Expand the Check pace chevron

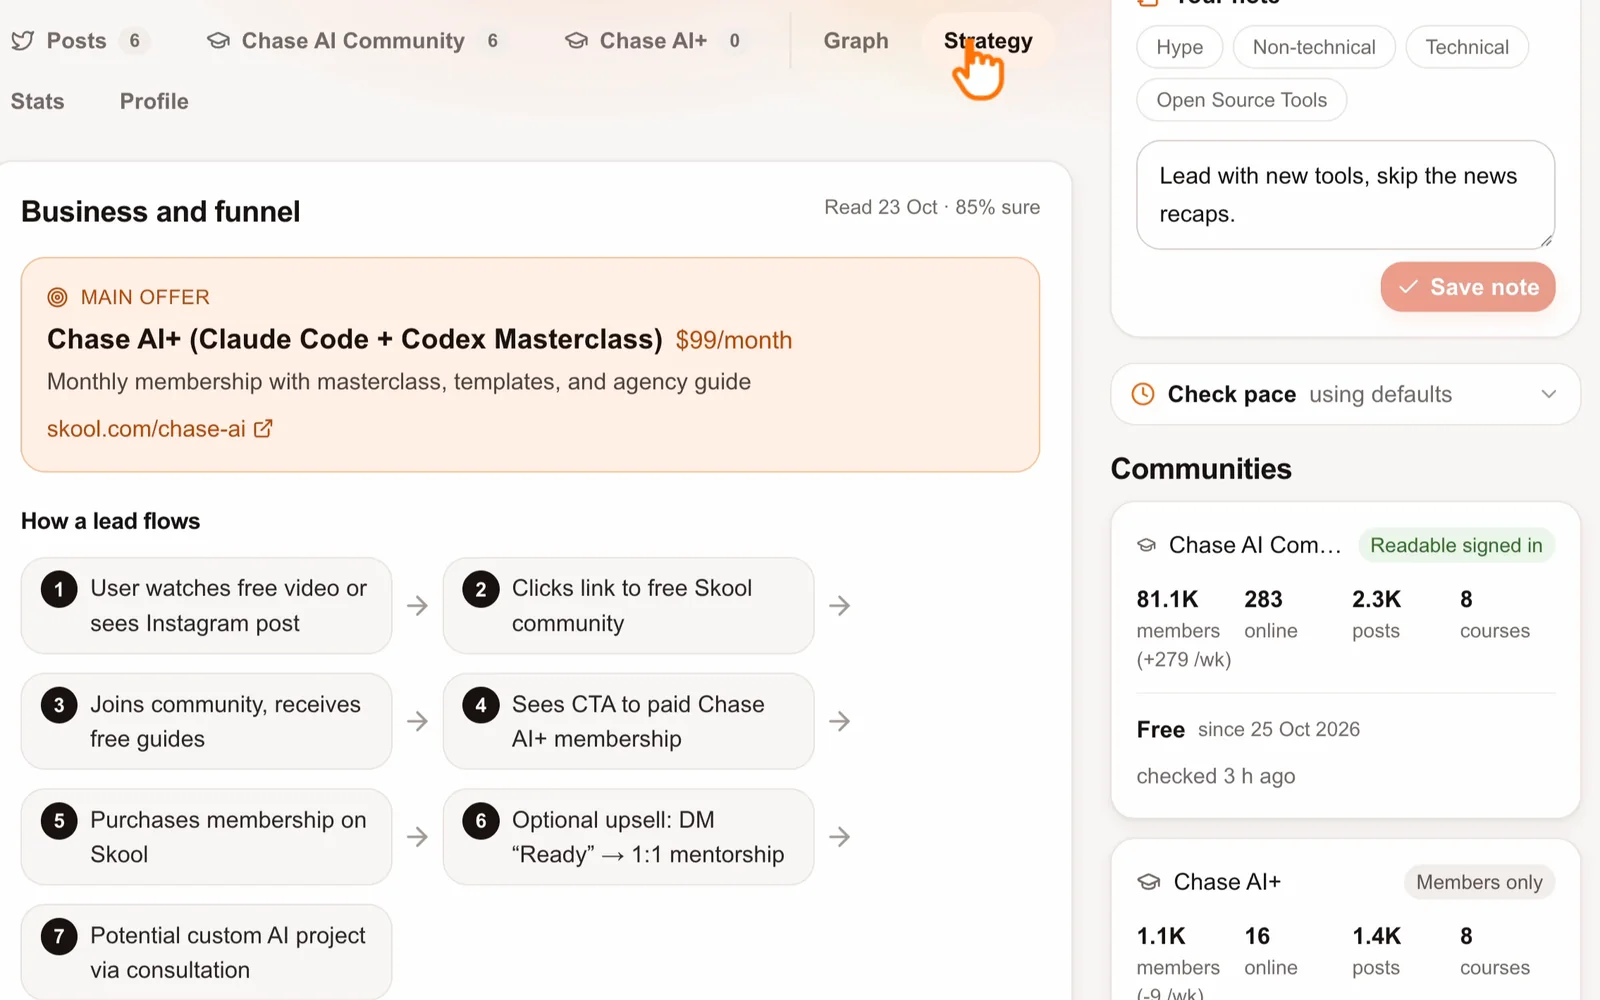click(x=1548, y=394)
